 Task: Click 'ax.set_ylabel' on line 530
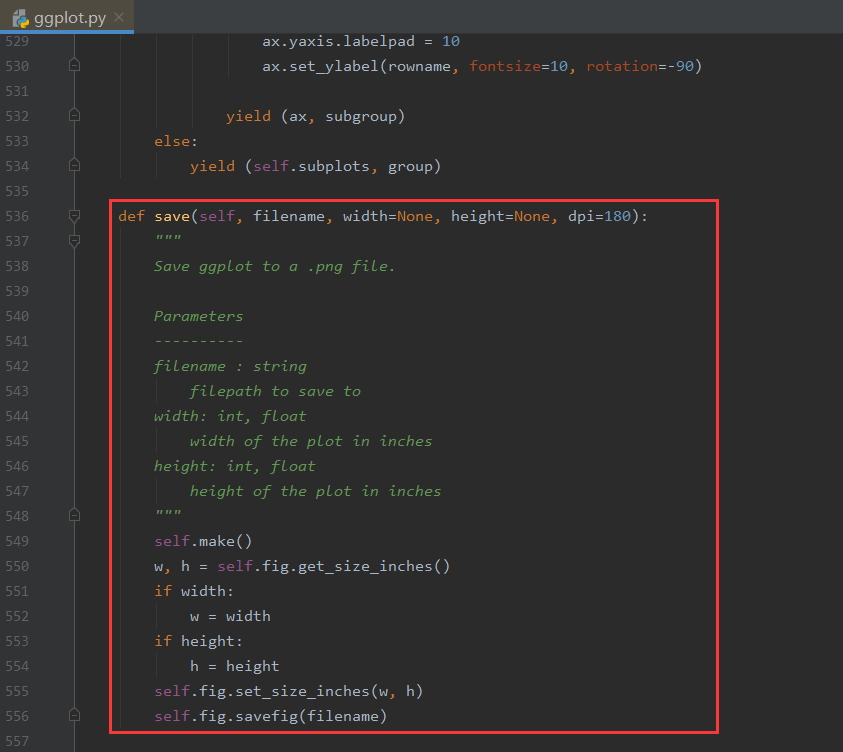(x=320, y=66)
